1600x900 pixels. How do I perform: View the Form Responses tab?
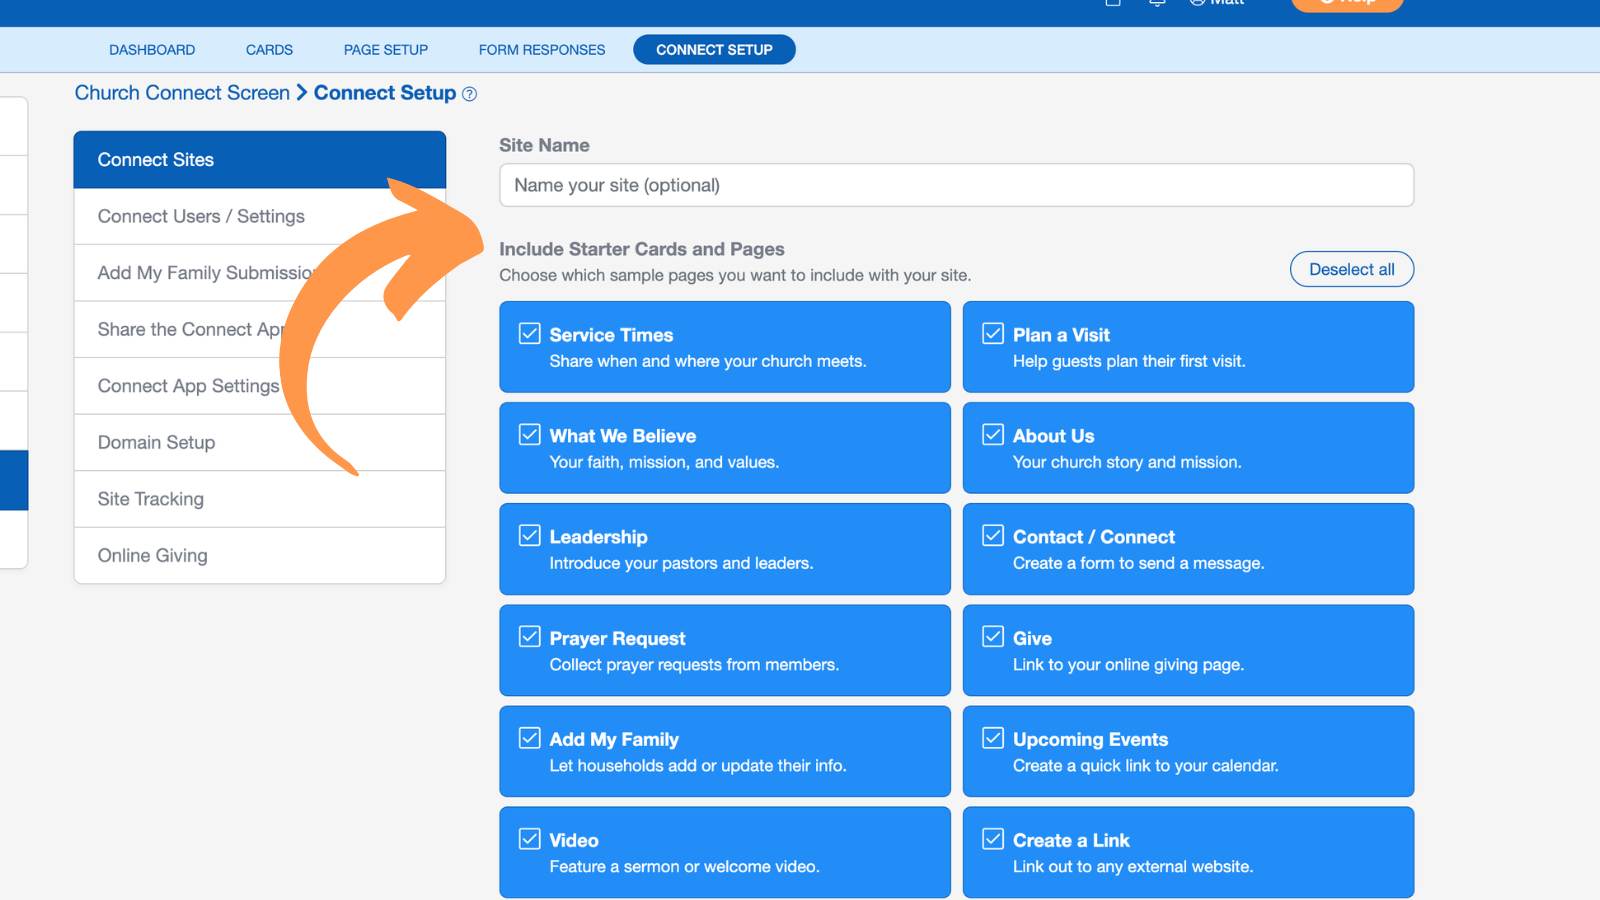point(542,50)
